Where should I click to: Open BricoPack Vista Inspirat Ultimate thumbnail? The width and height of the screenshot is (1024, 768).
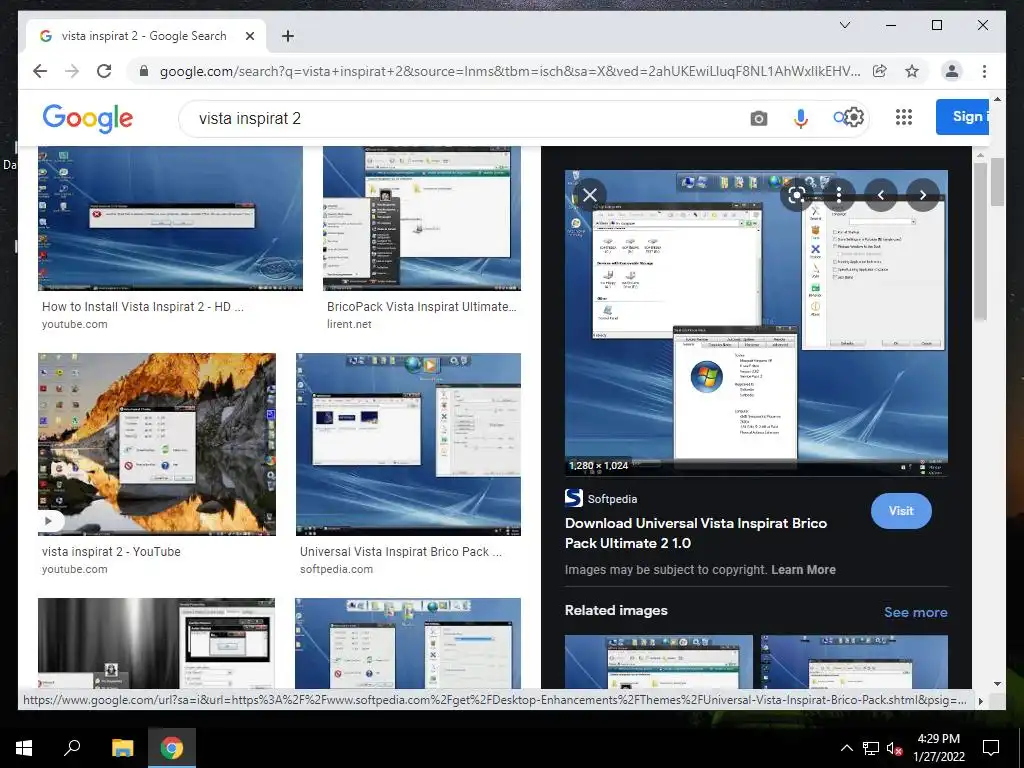pyautogui.click(x=422, y=218)
